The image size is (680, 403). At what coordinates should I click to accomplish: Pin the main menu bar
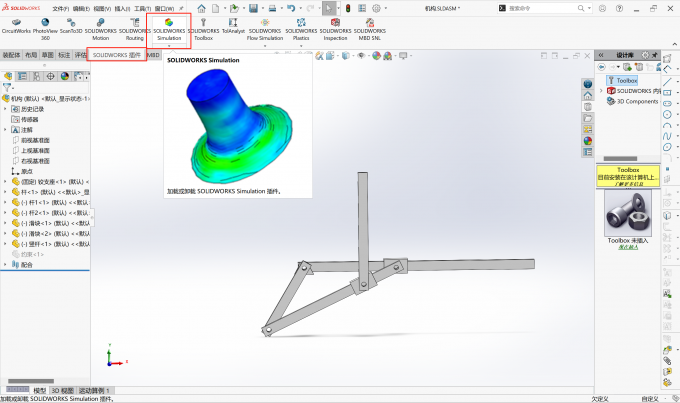pos(181,8)
